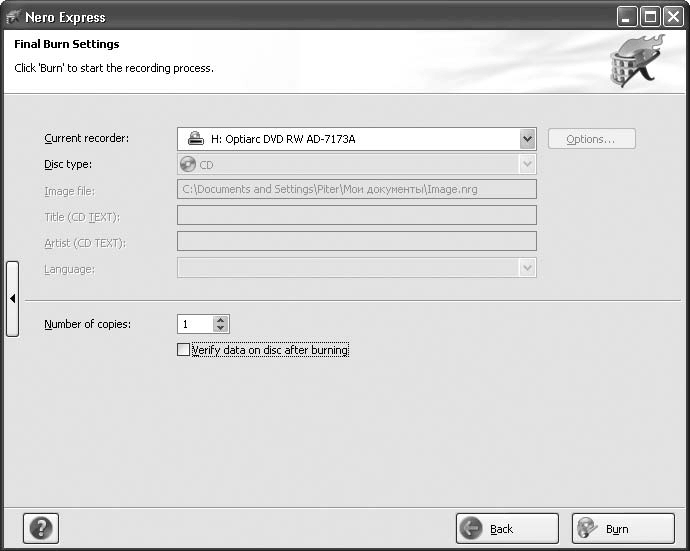Click the Number of copies field
Viewport: 690px width, 551px height.
pos(195,324)
